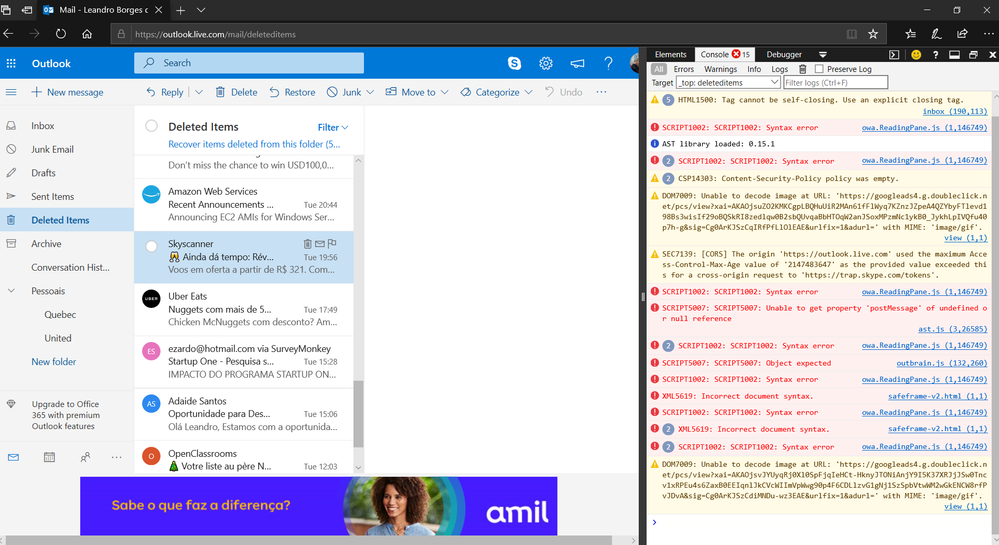Go to browser home page

87,34
